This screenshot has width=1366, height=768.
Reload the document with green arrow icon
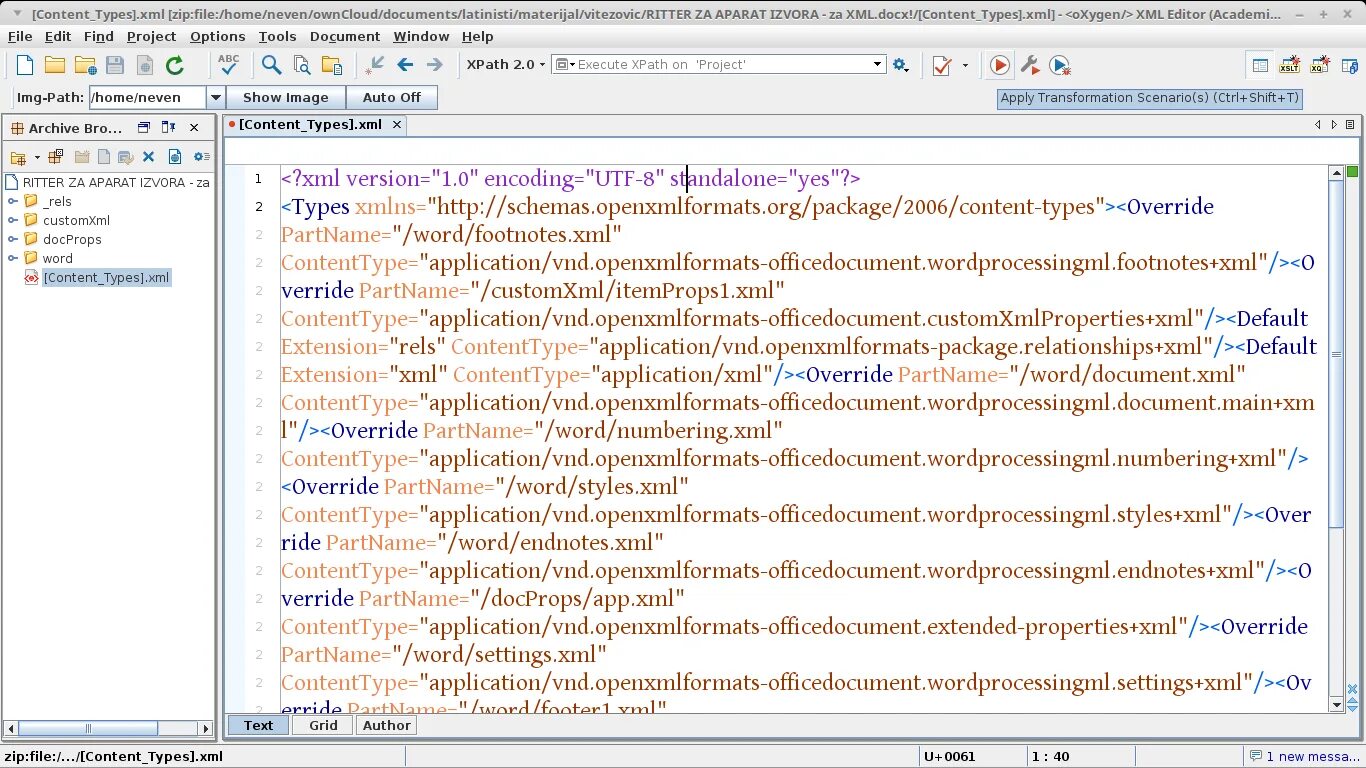(175, 65)
